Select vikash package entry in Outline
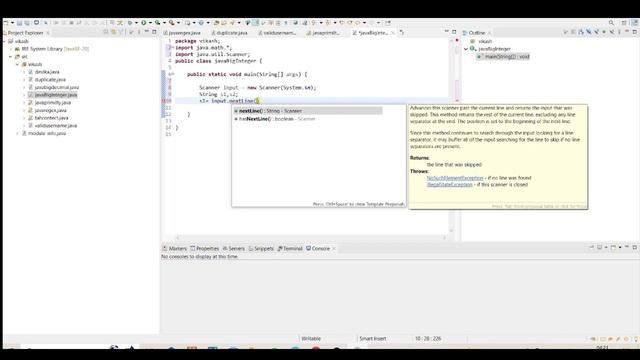Screen dimensions: 640x360 click(484, 41)
